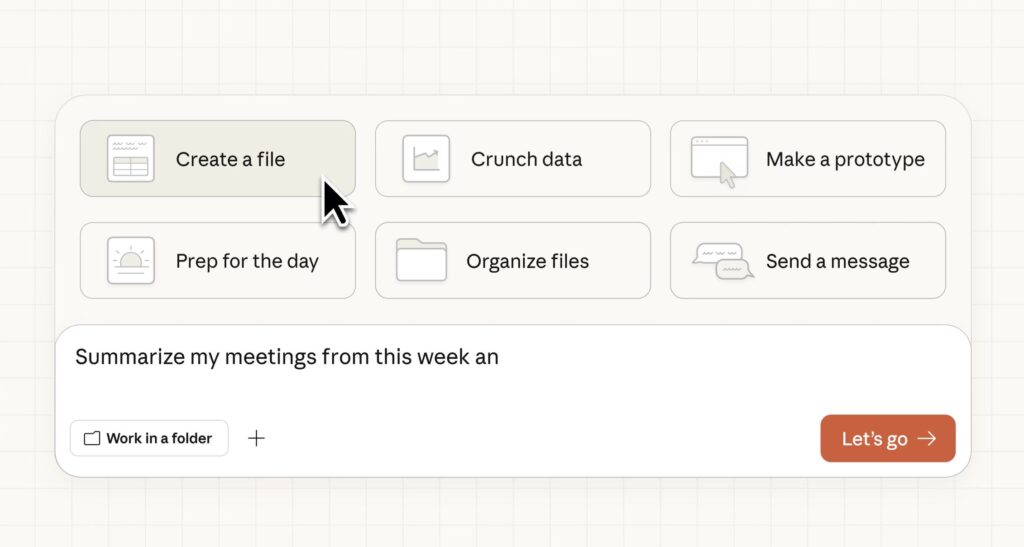This screenshot has height=547, width=1024.
Task: Select the Create a file suggestion
Action: click(230, 159)
